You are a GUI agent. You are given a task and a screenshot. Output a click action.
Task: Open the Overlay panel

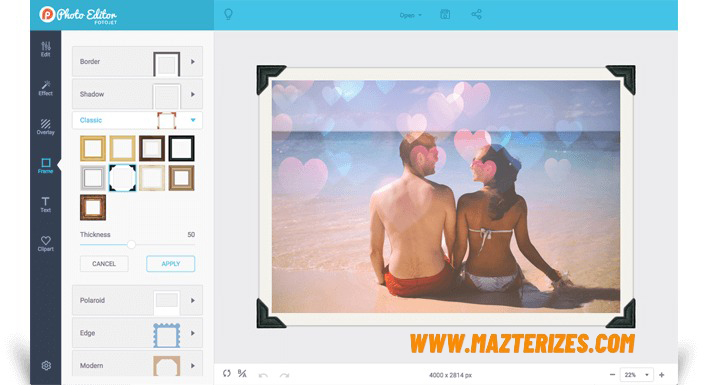pos(46,127)
